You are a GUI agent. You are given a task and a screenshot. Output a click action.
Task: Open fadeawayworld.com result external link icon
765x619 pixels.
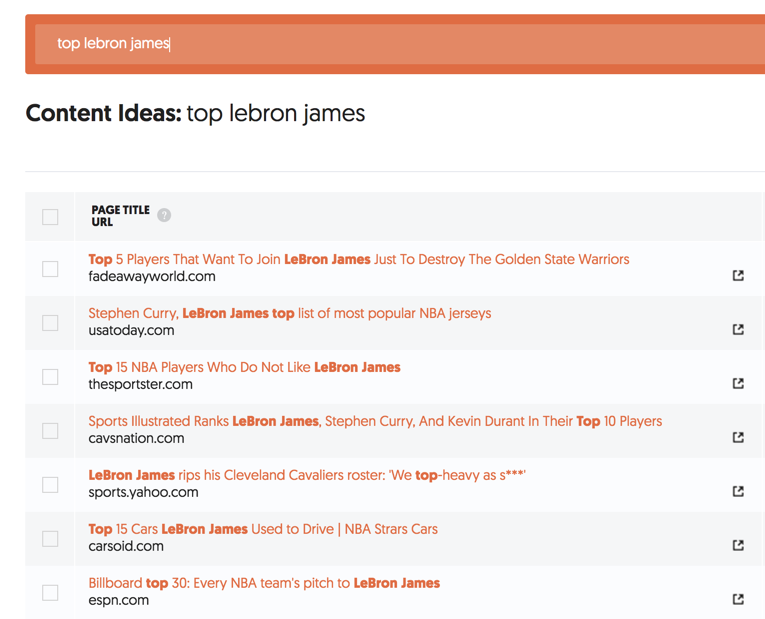tap(738, 276)
